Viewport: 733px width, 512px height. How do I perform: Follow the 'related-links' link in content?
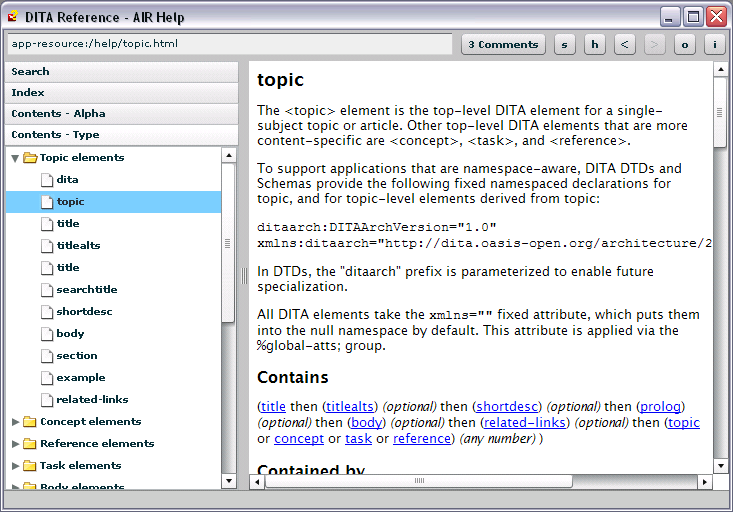point(525,422)
